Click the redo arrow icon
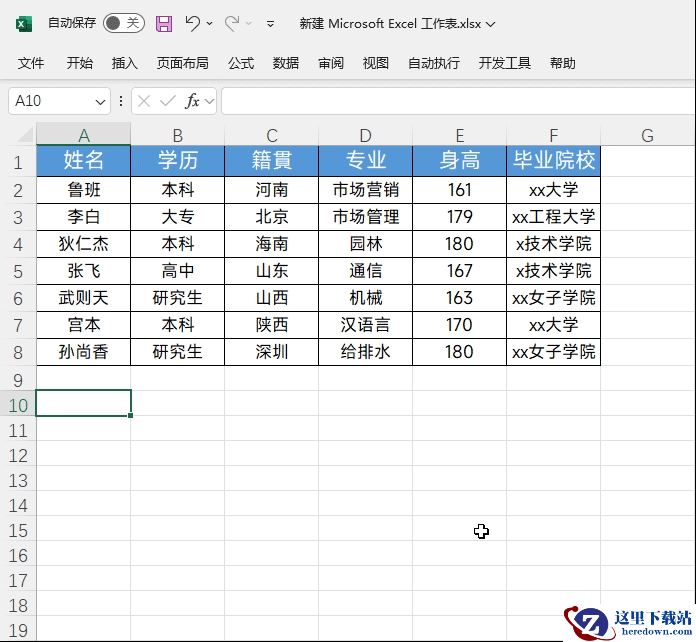696x642 pixels. [232, 23]
